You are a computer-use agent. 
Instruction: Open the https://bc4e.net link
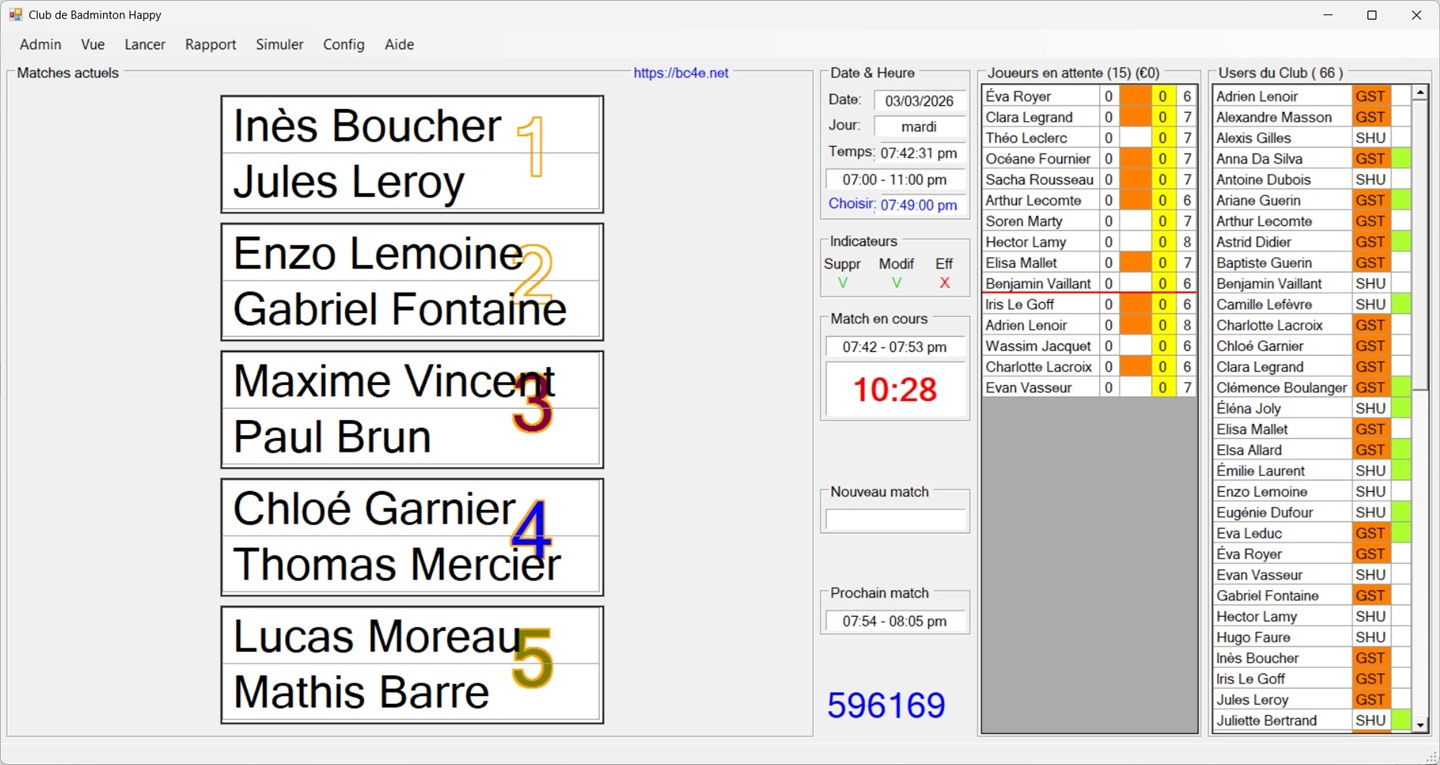tap(681, 72)
